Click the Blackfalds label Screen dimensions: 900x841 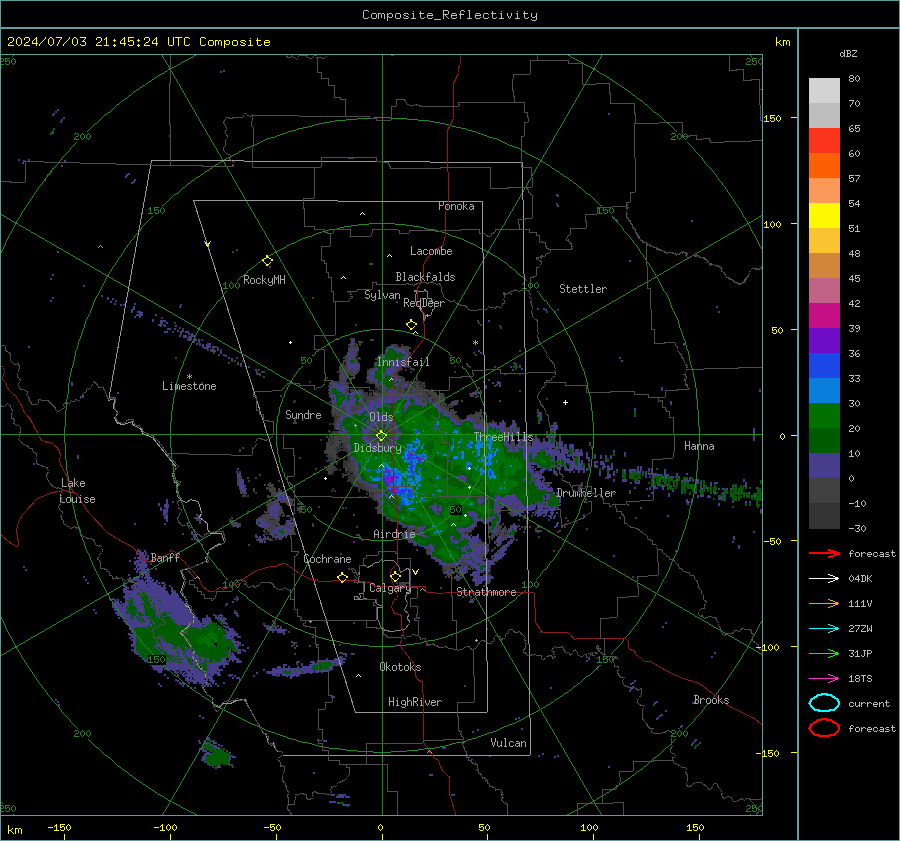click(425, 277)
